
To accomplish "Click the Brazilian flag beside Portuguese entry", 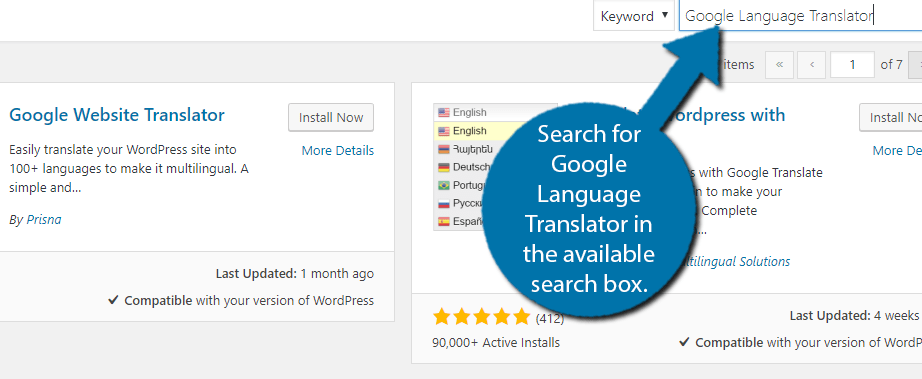I will pos(443,185).
